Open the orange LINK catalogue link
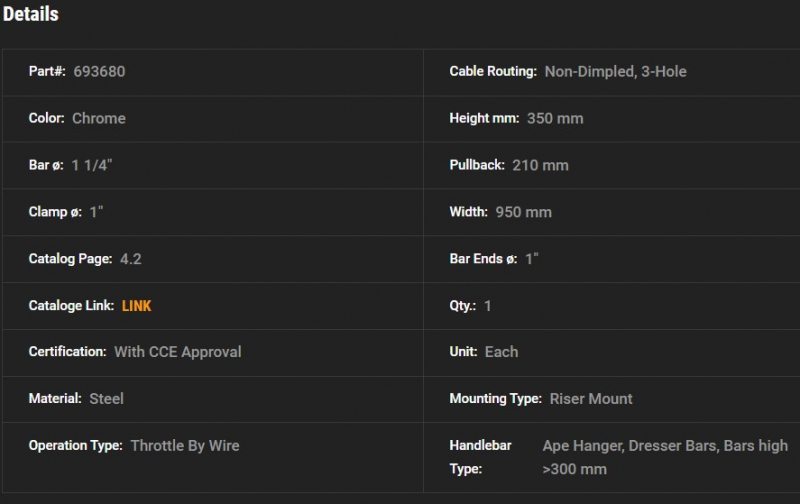Viewport: 800px width, 504px height. (x=136, y=306)
